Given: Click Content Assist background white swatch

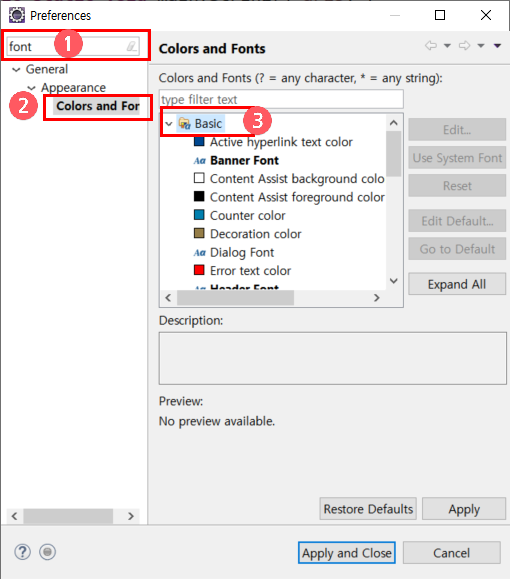Looking at the screenshot, I should [x=199, y=178].
